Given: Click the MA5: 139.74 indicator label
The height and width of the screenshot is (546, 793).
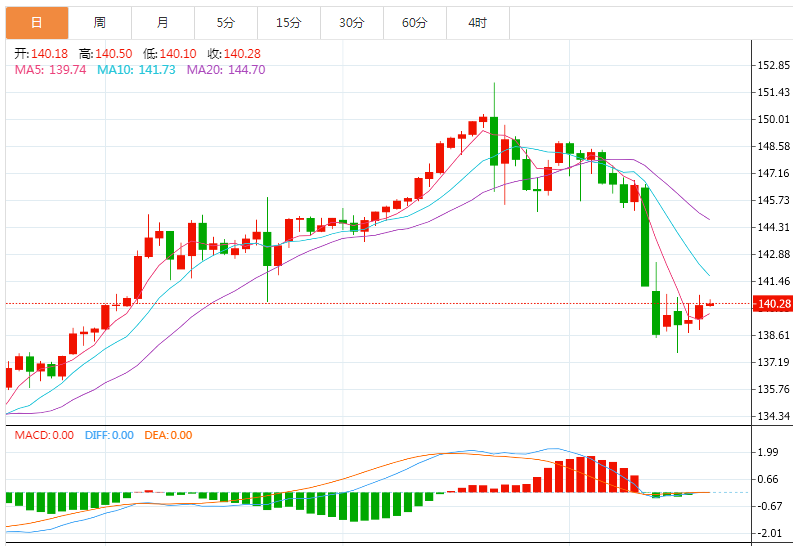Looking at the screenshot, I should tap(51, 70).
